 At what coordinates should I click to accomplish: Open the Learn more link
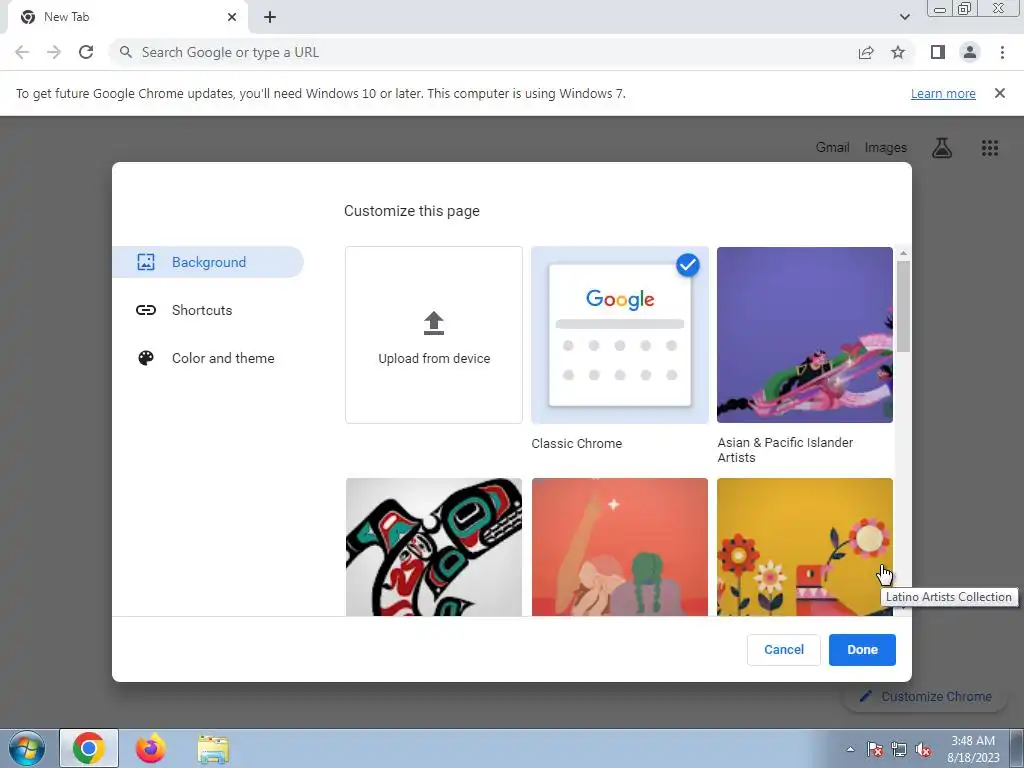click(x=943, y=93)
